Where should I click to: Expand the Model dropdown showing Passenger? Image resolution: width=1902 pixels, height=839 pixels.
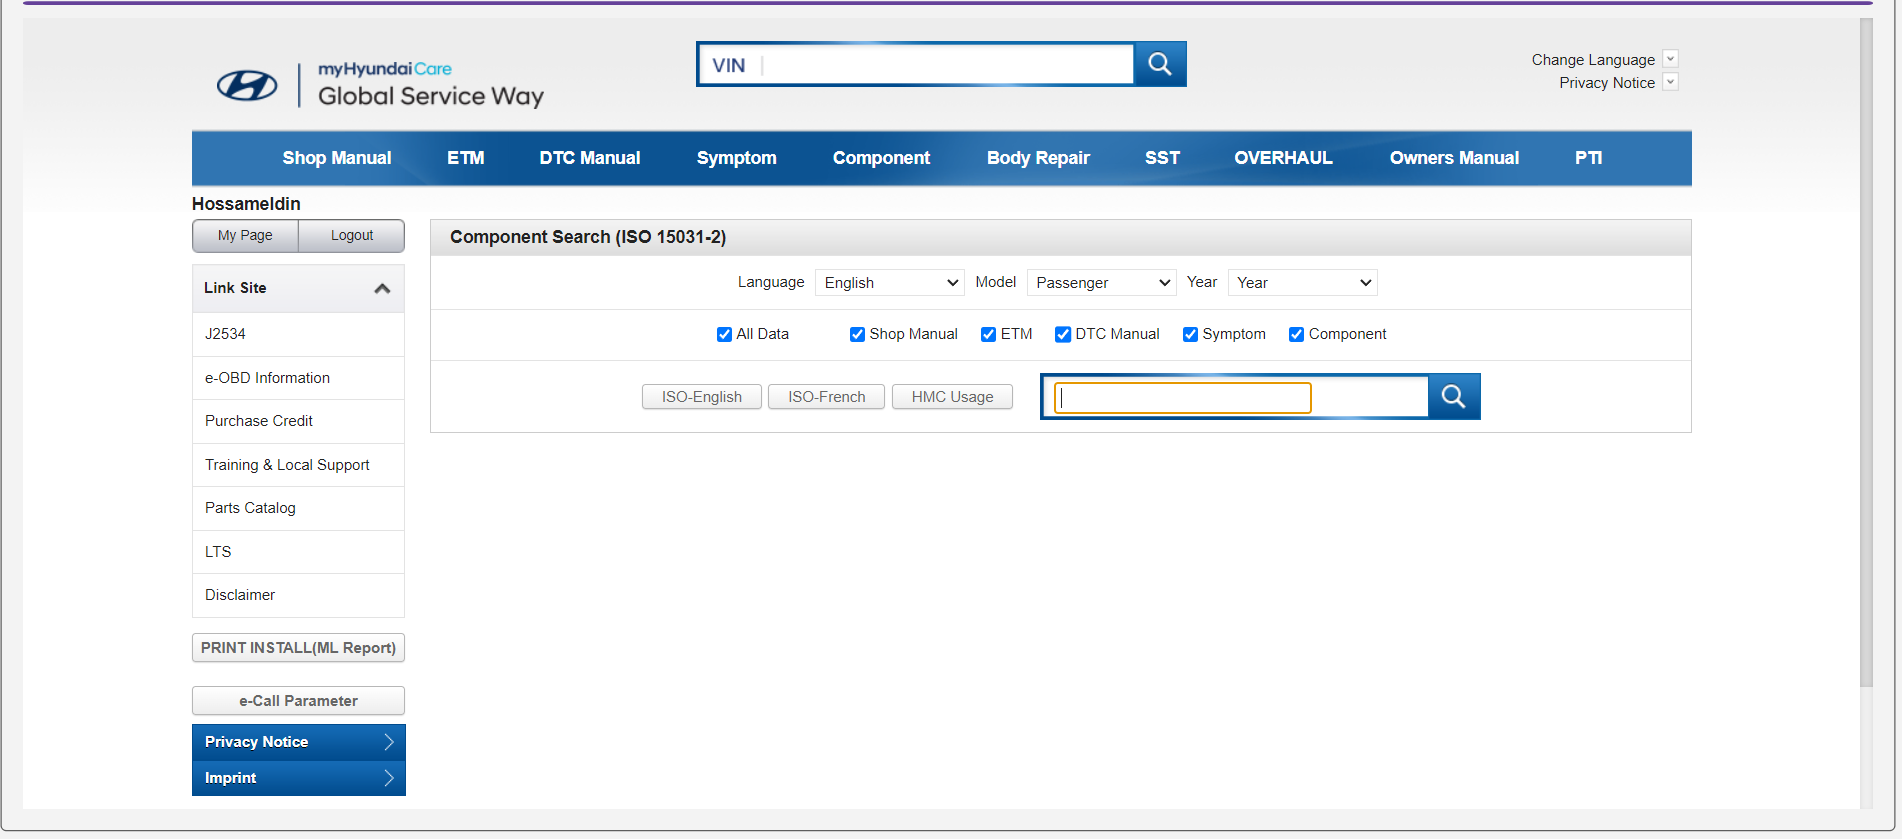point(1102,283)
